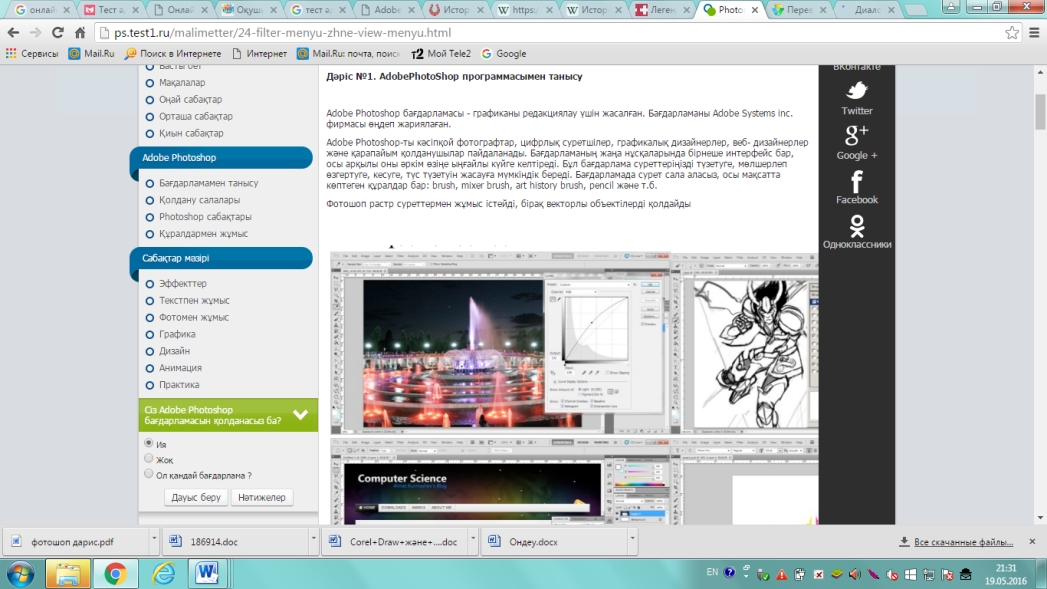Open the Орташа сабақтар link

click(x=196, y=116)
